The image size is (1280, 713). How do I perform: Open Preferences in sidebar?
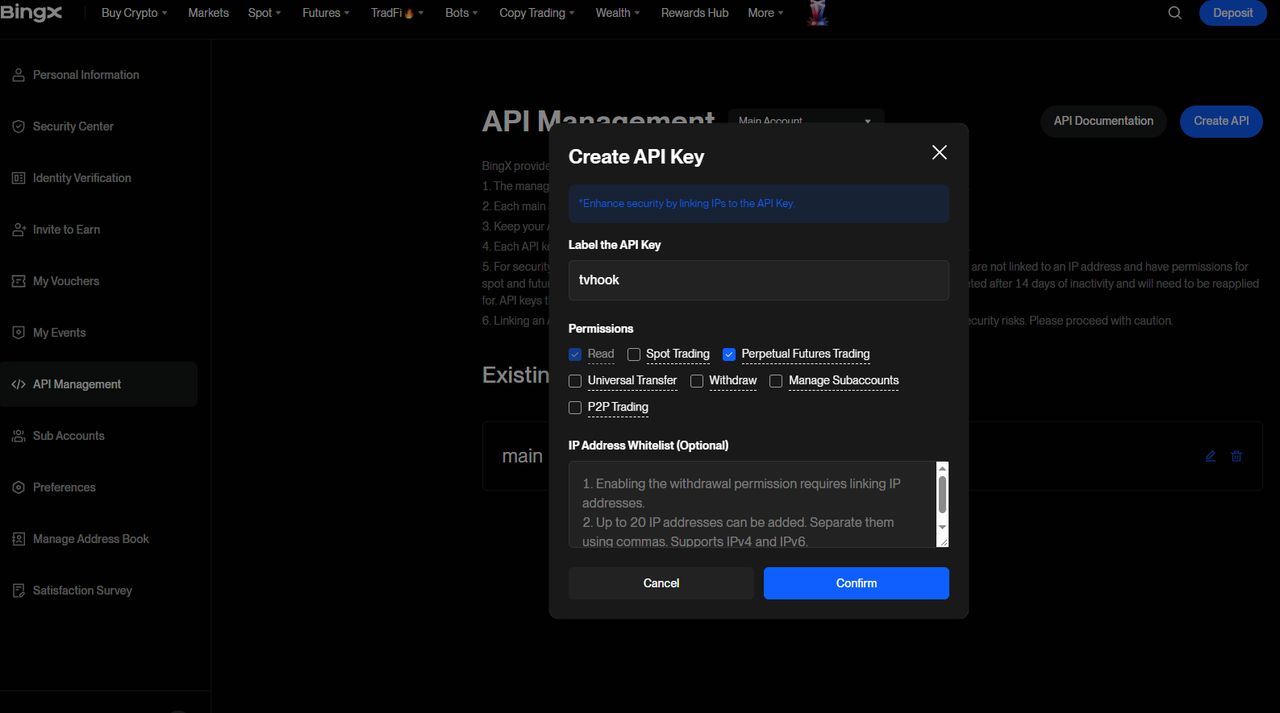point(64,488)
